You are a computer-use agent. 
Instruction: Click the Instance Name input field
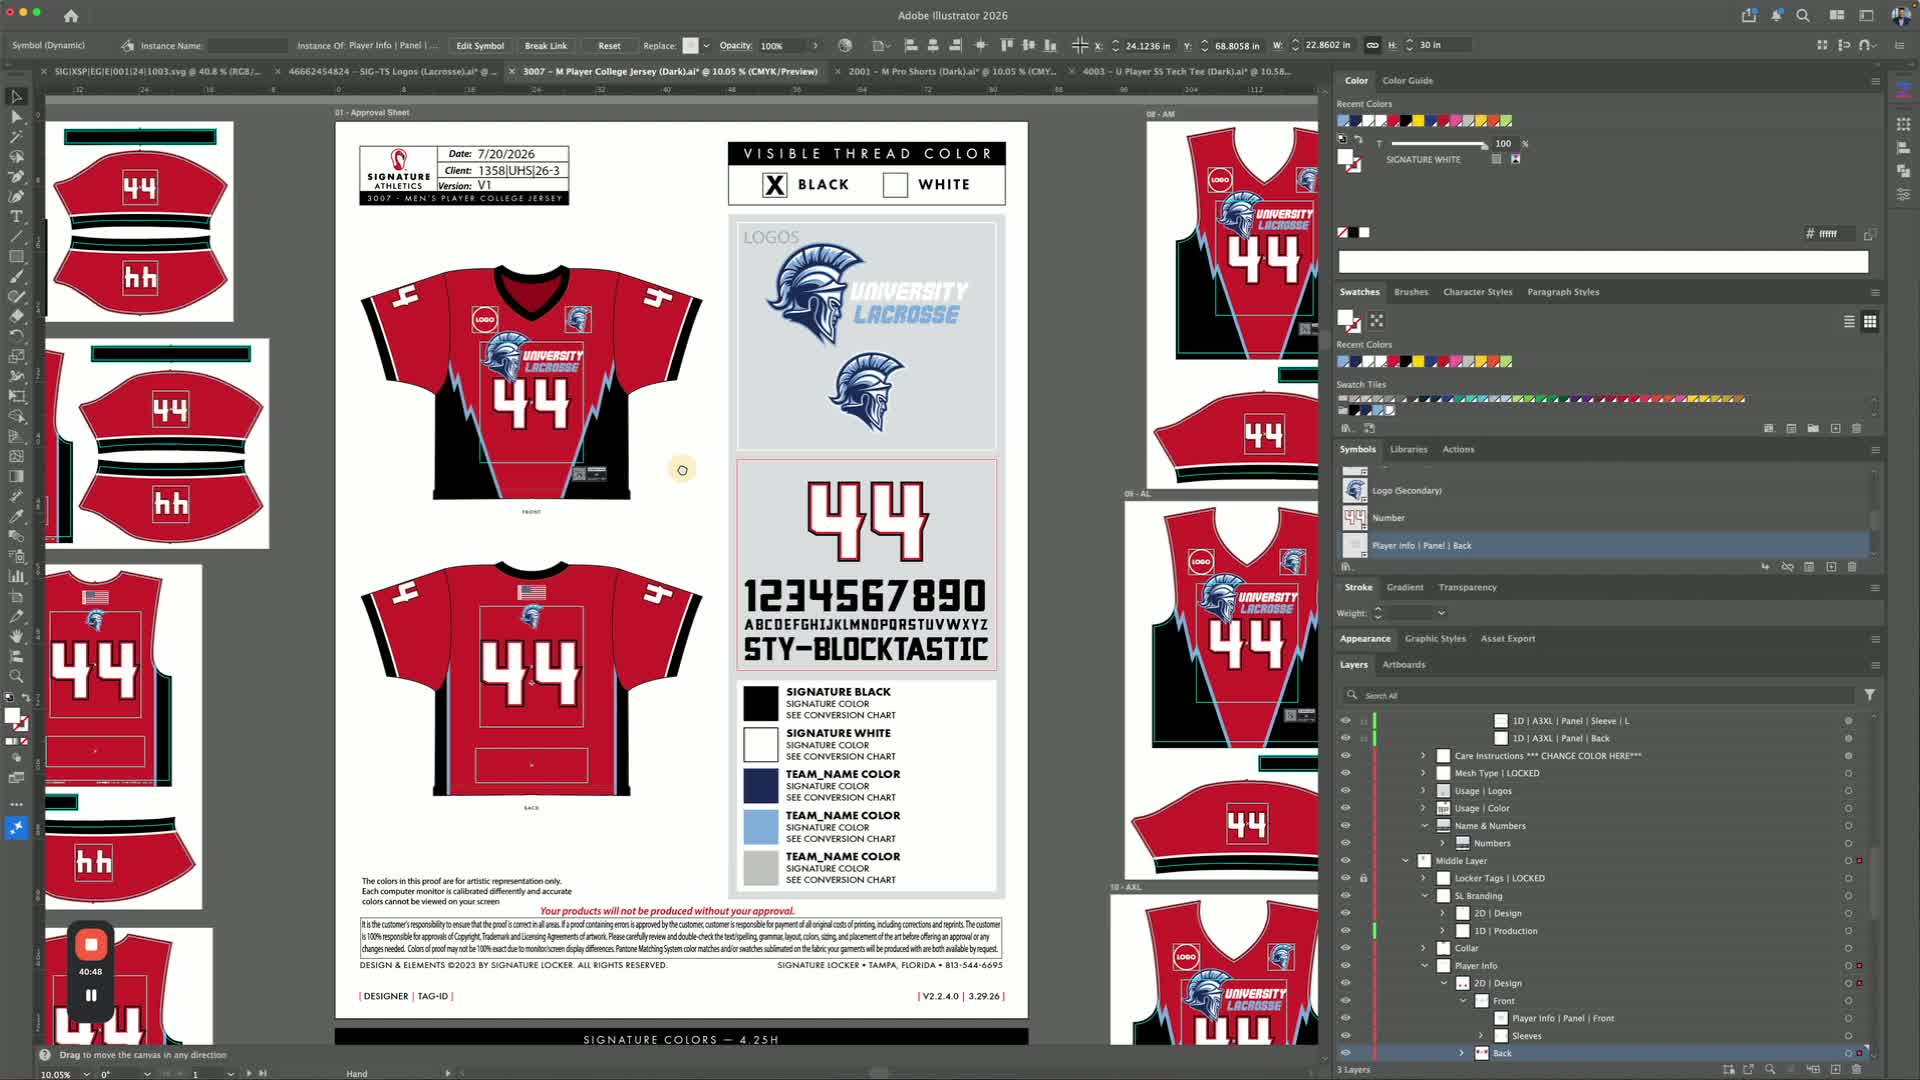click(247, 45)
